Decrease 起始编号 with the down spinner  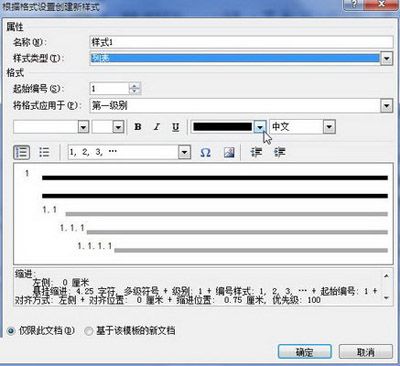click(135, 92)
